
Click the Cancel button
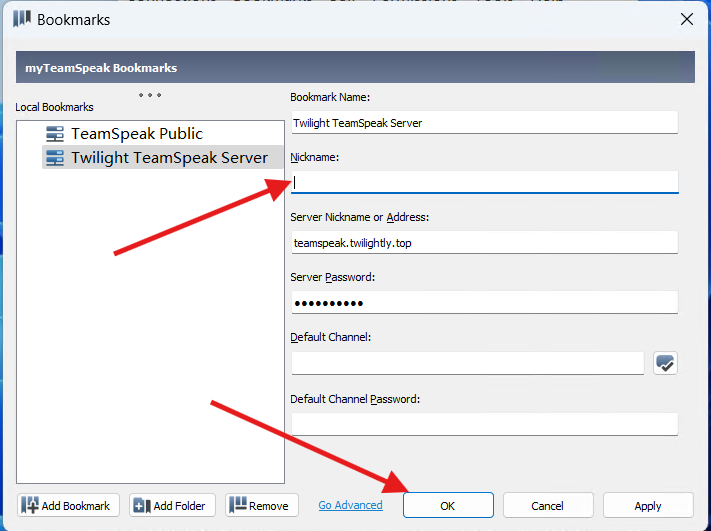click(x=548, y=505)
